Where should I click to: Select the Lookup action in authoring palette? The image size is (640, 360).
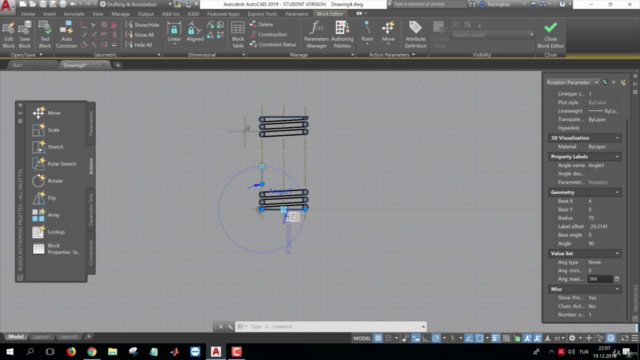click(x=48, y=232)
